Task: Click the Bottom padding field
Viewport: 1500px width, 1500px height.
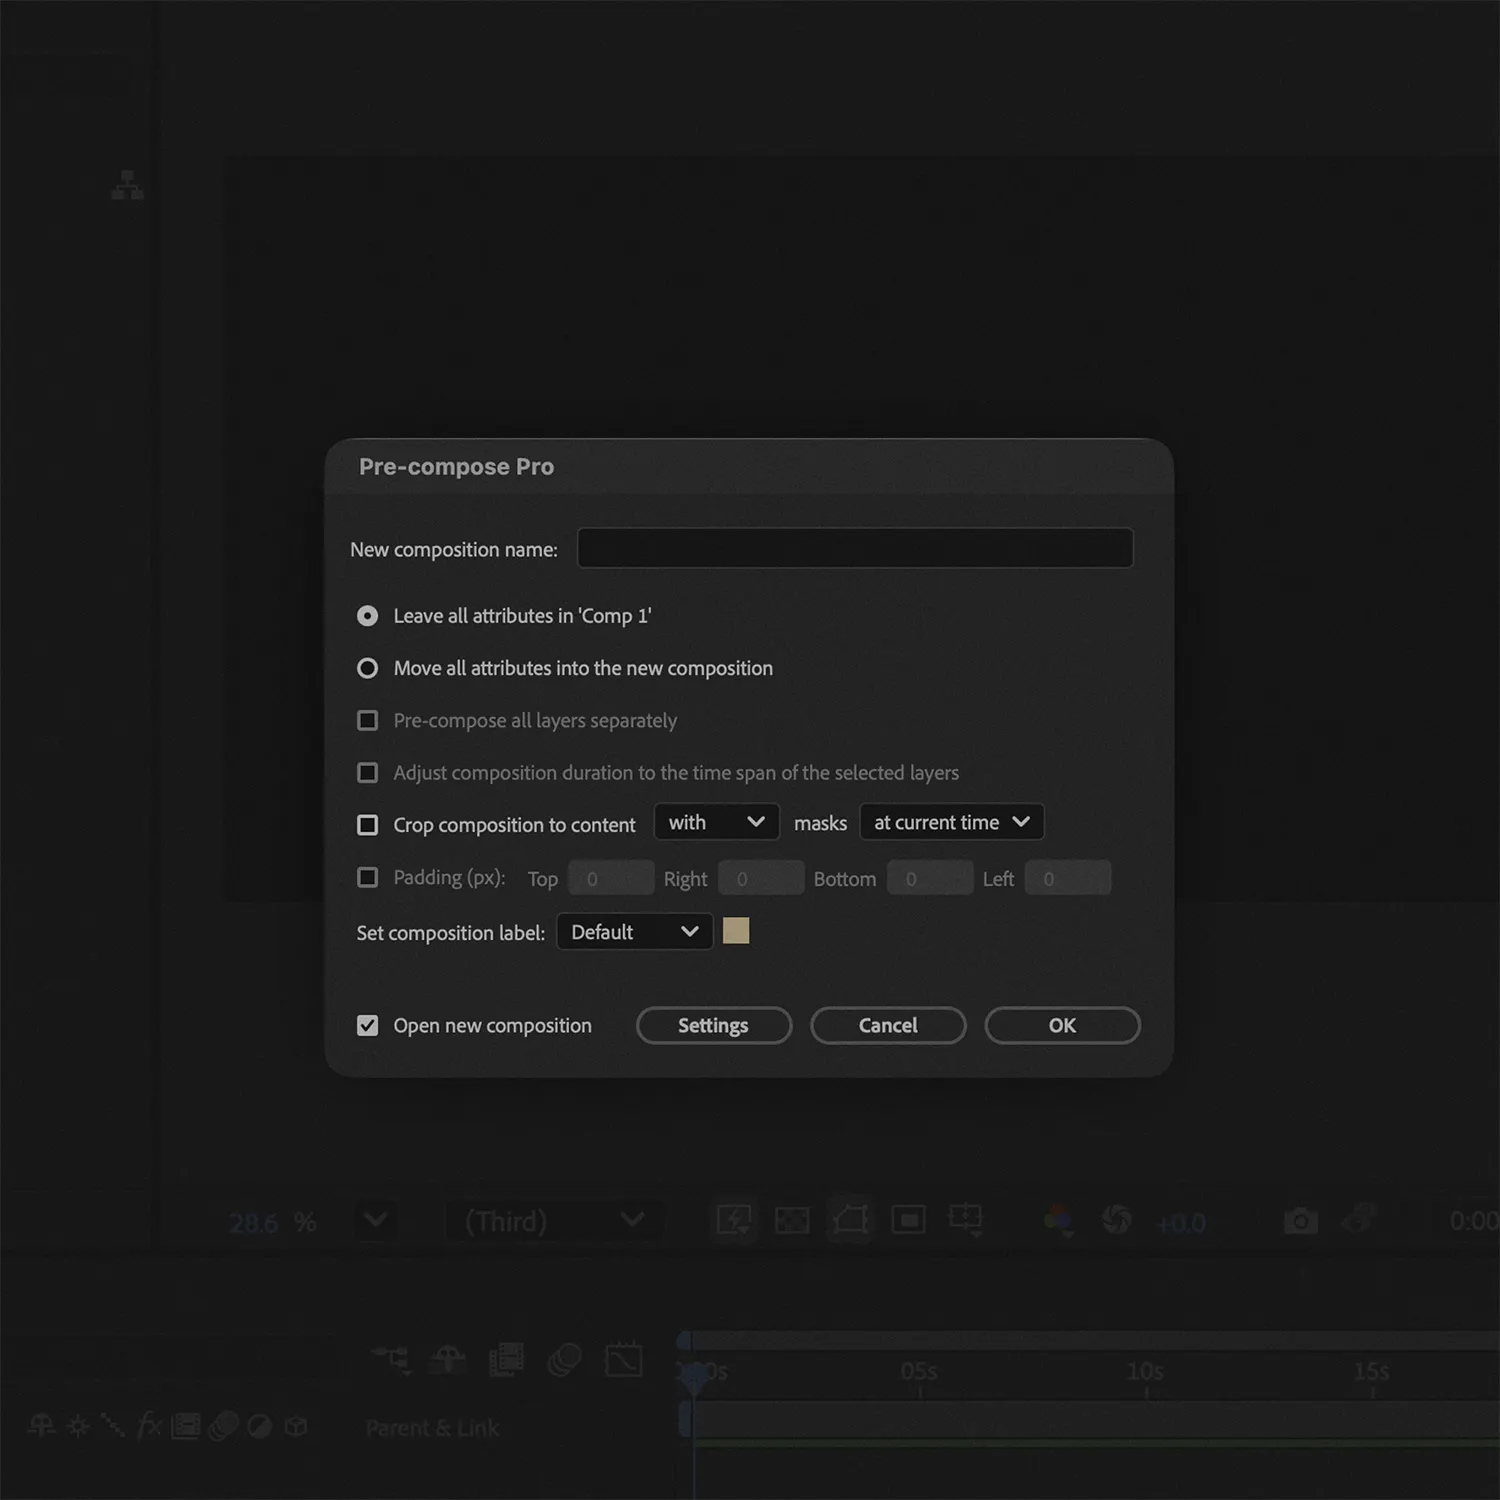Action: [930, 878]
